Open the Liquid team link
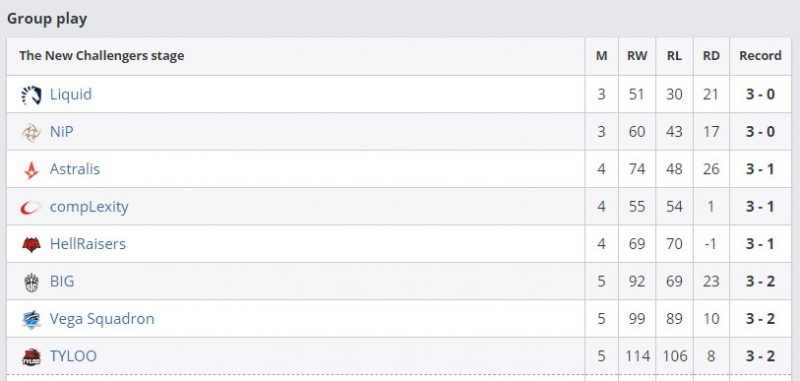Viewport: 800px width, 381px height. click(x=70, y=94)
